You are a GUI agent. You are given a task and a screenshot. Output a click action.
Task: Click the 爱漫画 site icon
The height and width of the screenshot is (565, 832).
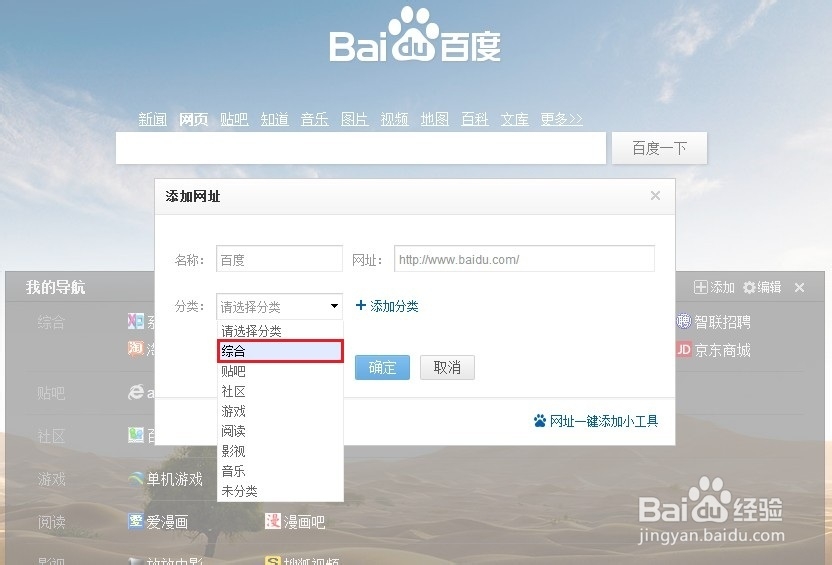point(136,521)
